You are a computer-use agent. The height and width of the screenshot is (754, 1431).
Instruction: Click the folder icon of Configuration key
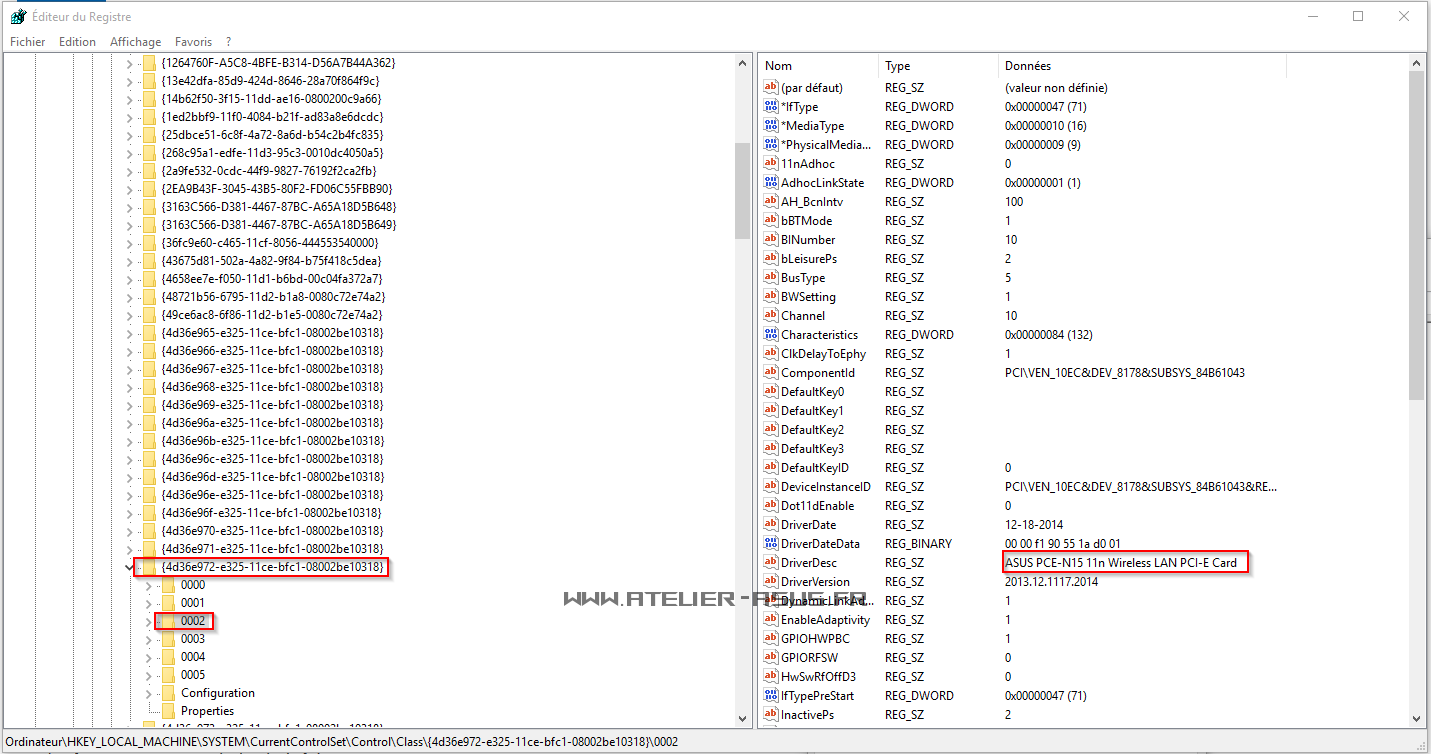coord(168,693)
